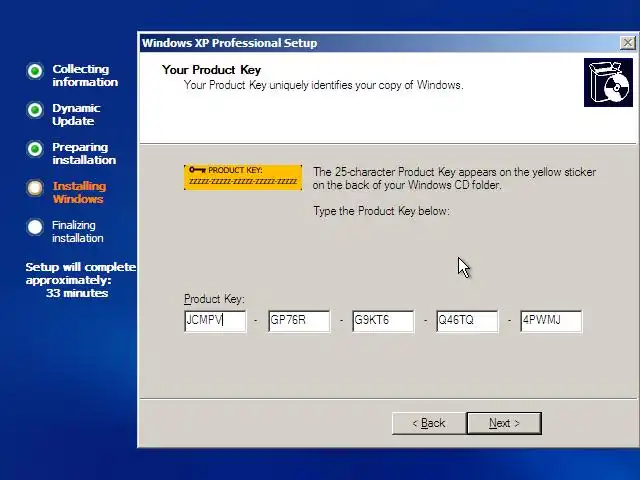Click 'Setup will complete approximately:' text
Screen dimensions: 640x480
tap(80, 273)
